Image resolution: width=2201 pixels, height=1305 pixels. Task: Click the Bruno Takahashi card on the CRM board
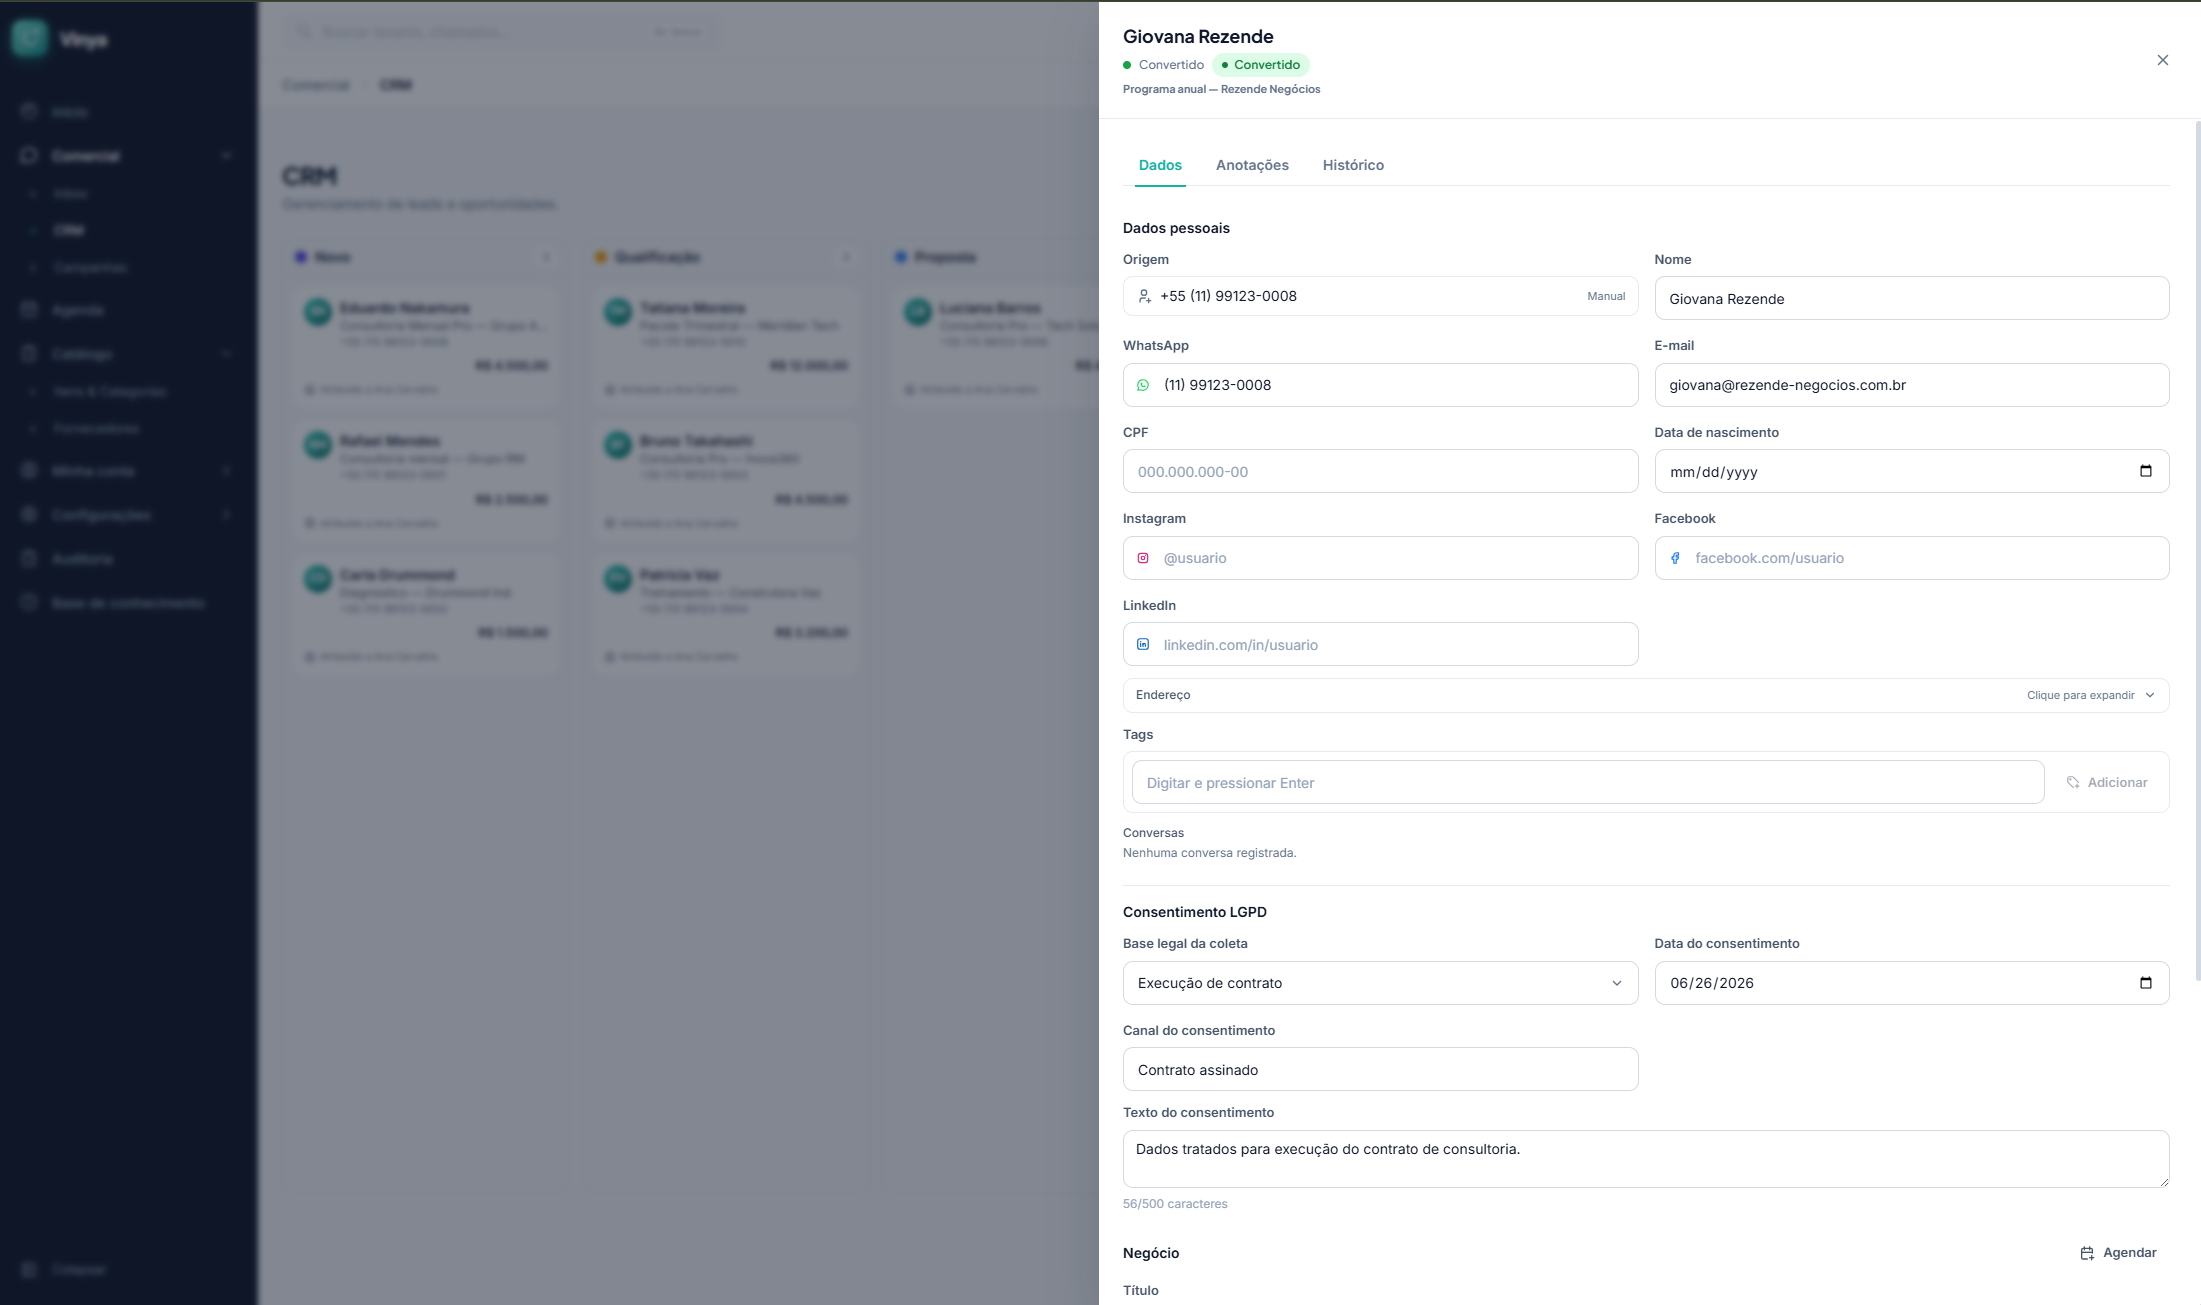tap(727, 480)
